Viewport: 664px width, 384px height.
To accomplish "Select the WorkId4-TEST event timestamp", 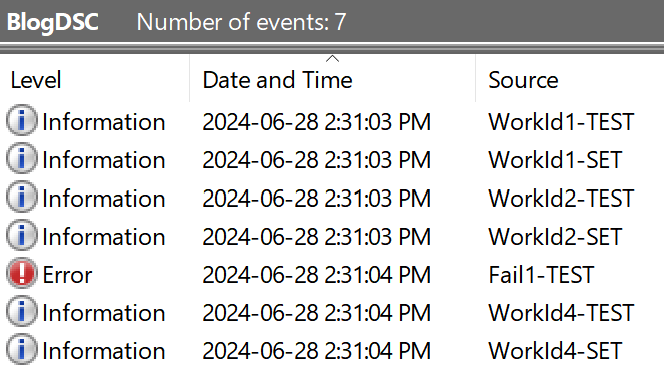I will pos(316,313).
